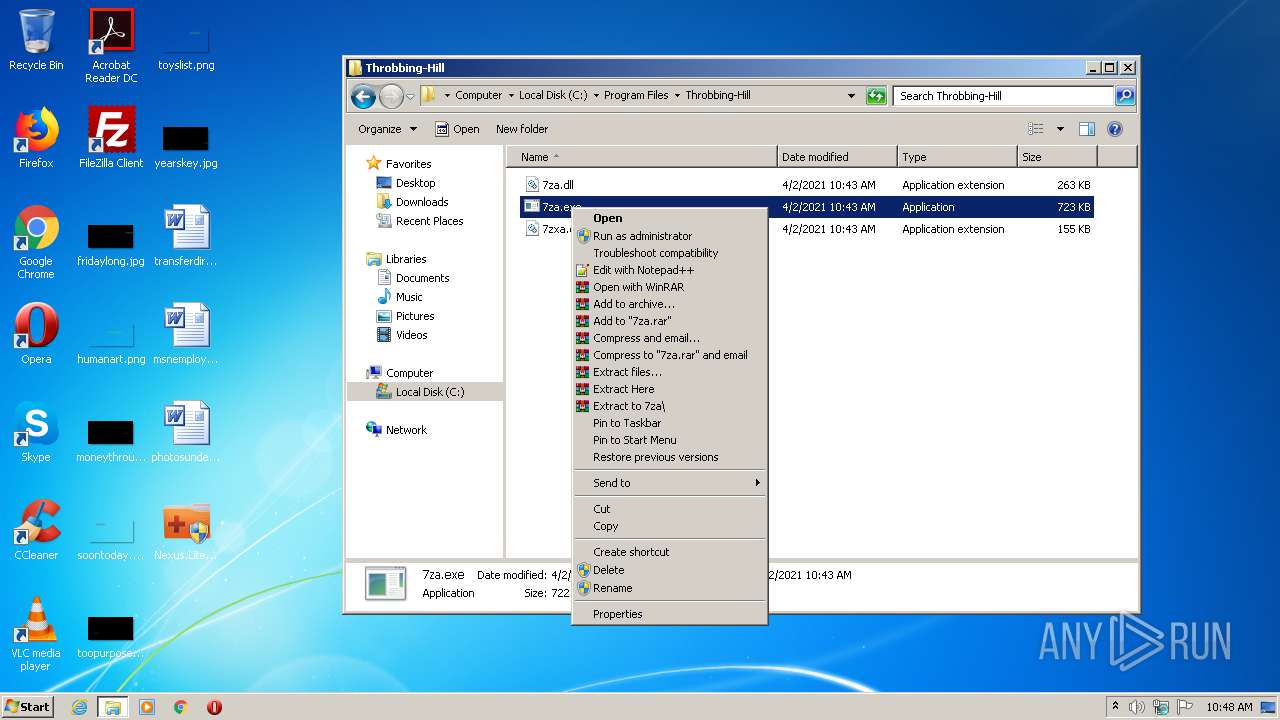Open toopurpose desktop file

click(111, 637)
